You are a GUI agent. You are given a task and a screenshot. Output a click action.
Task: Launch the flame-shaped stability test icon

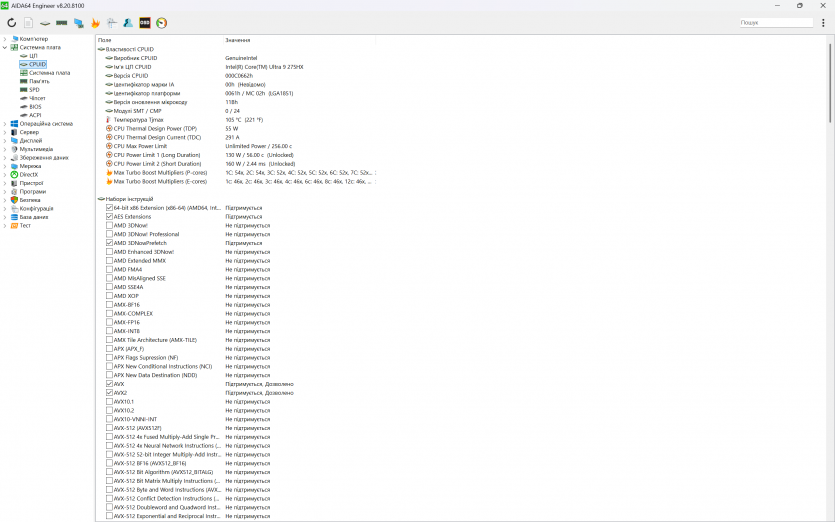click(95, 22)
